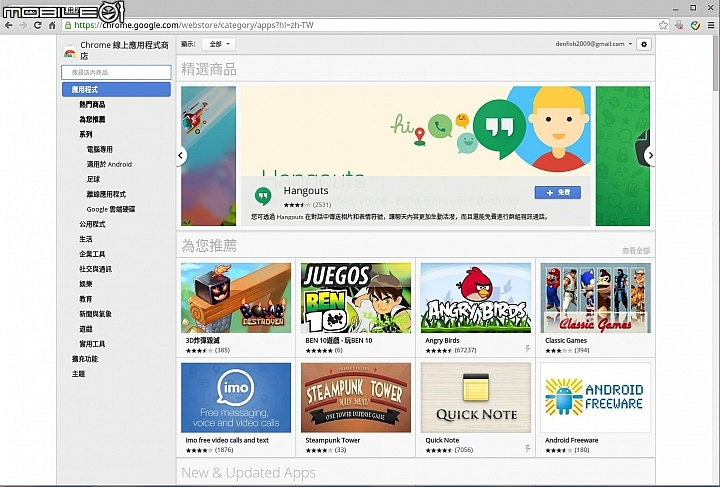Open 熱門商品 in the sidebar

point(92,105)
